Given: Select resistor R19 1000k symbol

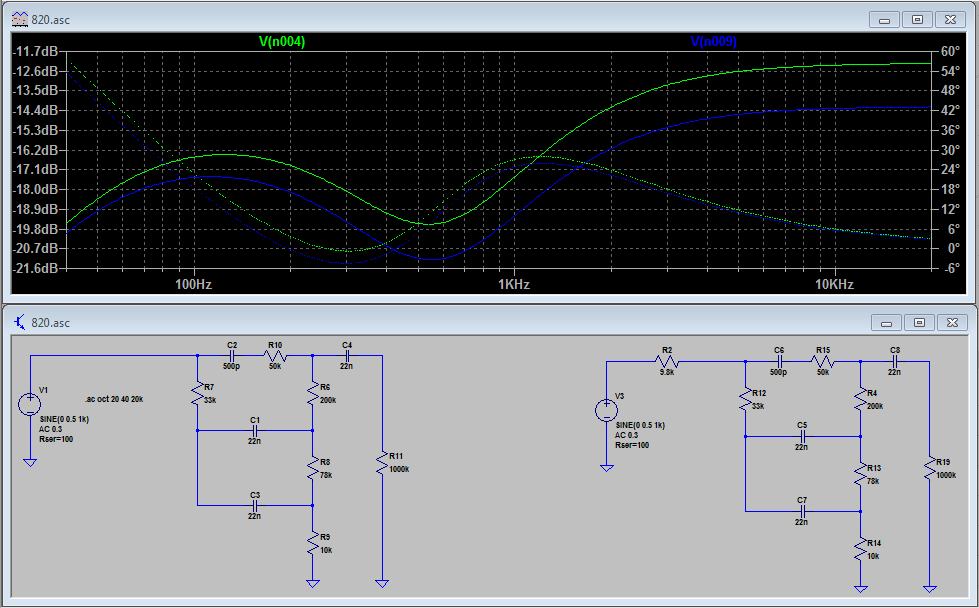Looking at the screenshot, I should click(929, 469).
